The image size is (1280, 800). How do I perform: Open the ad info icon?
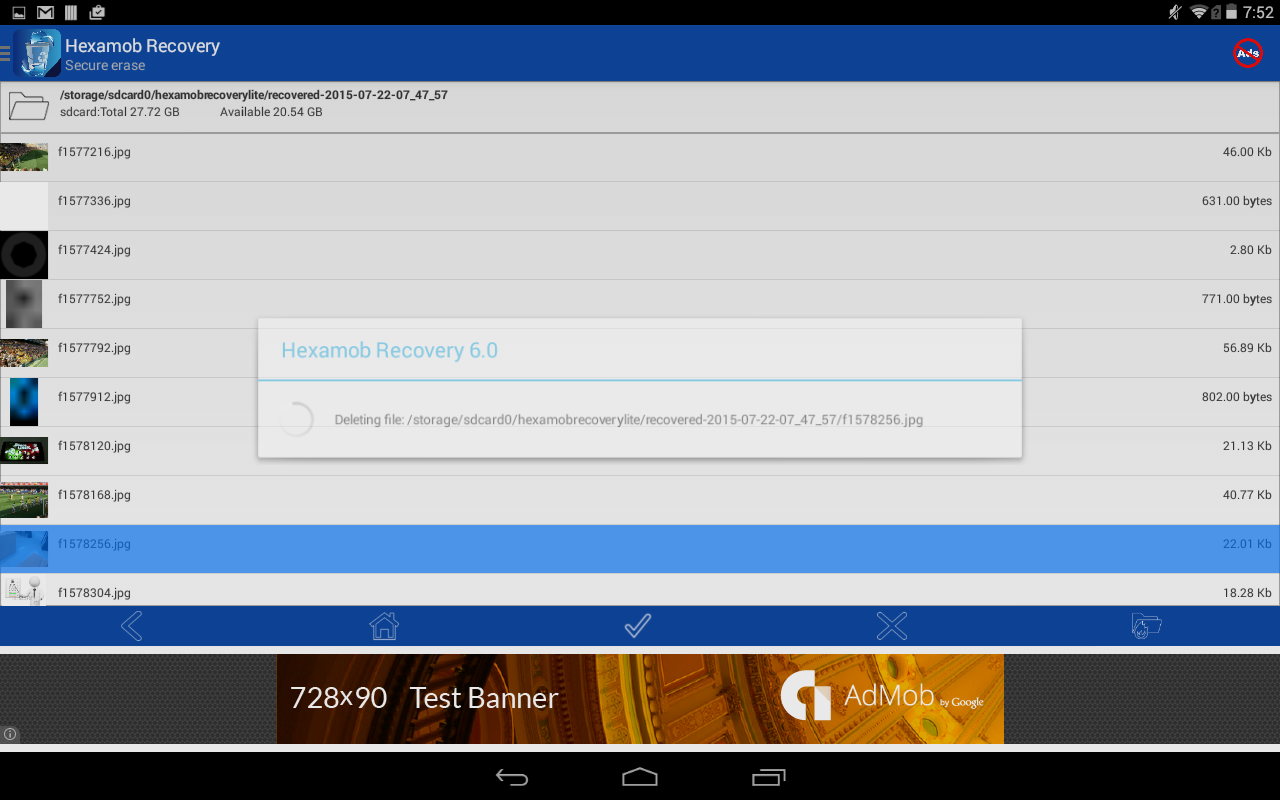(10, 733)
